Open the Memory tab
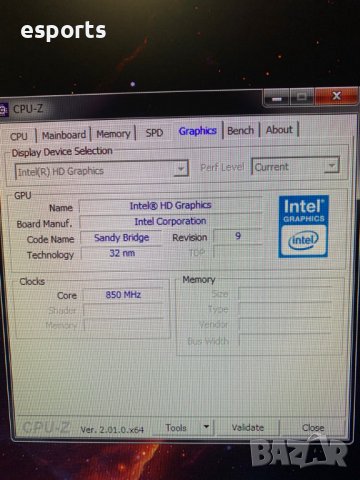The width and height of the screenshot is (360, 480). point(113,134)
